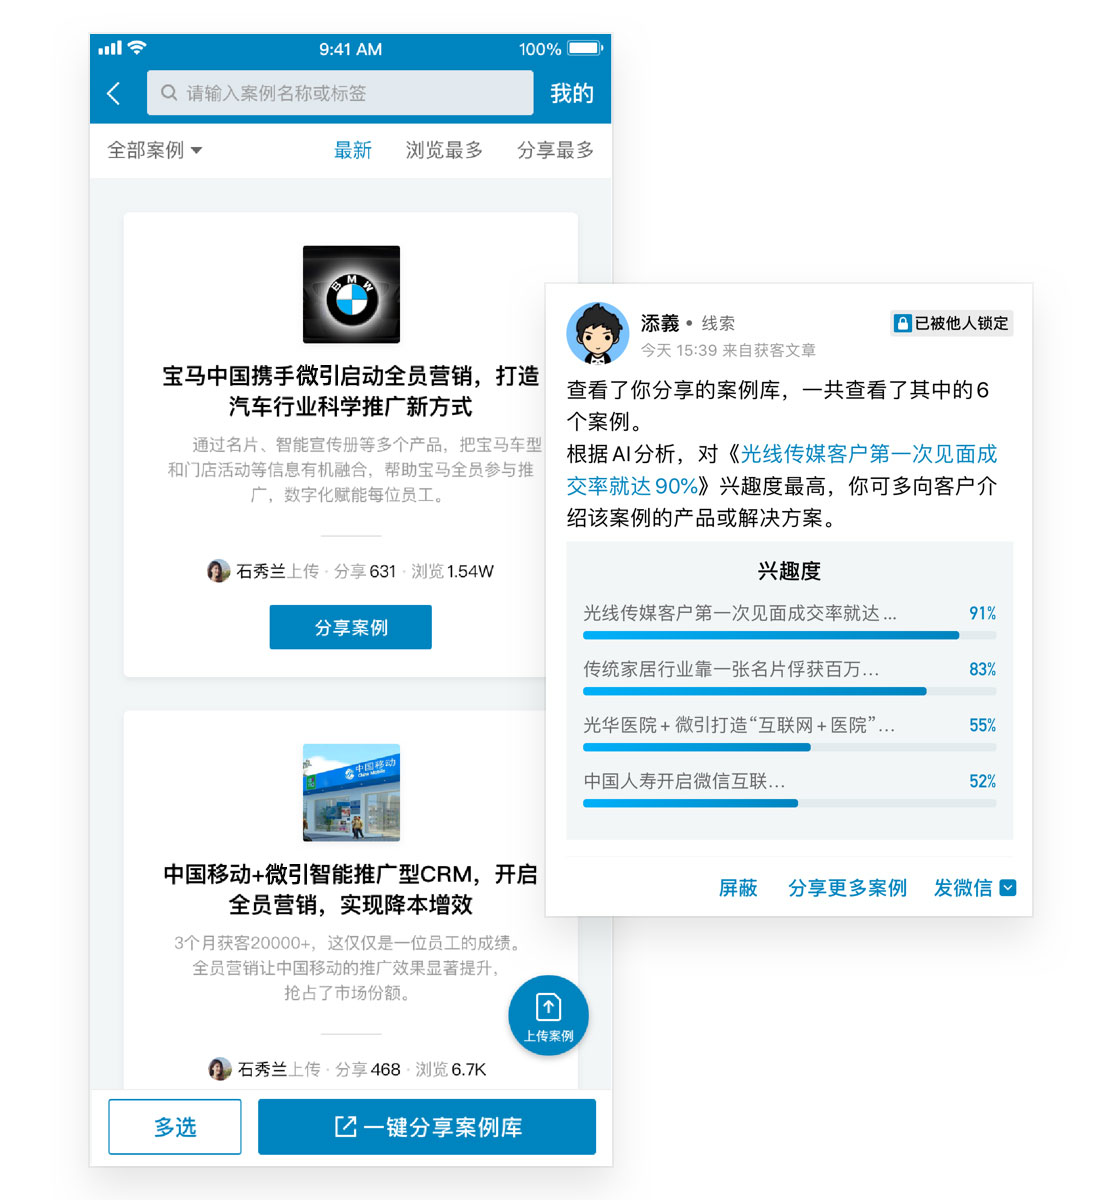The width and height of the screenshot is (1120, 1200).
Task: Click the 91% interest progress bar
Action: 789,635
